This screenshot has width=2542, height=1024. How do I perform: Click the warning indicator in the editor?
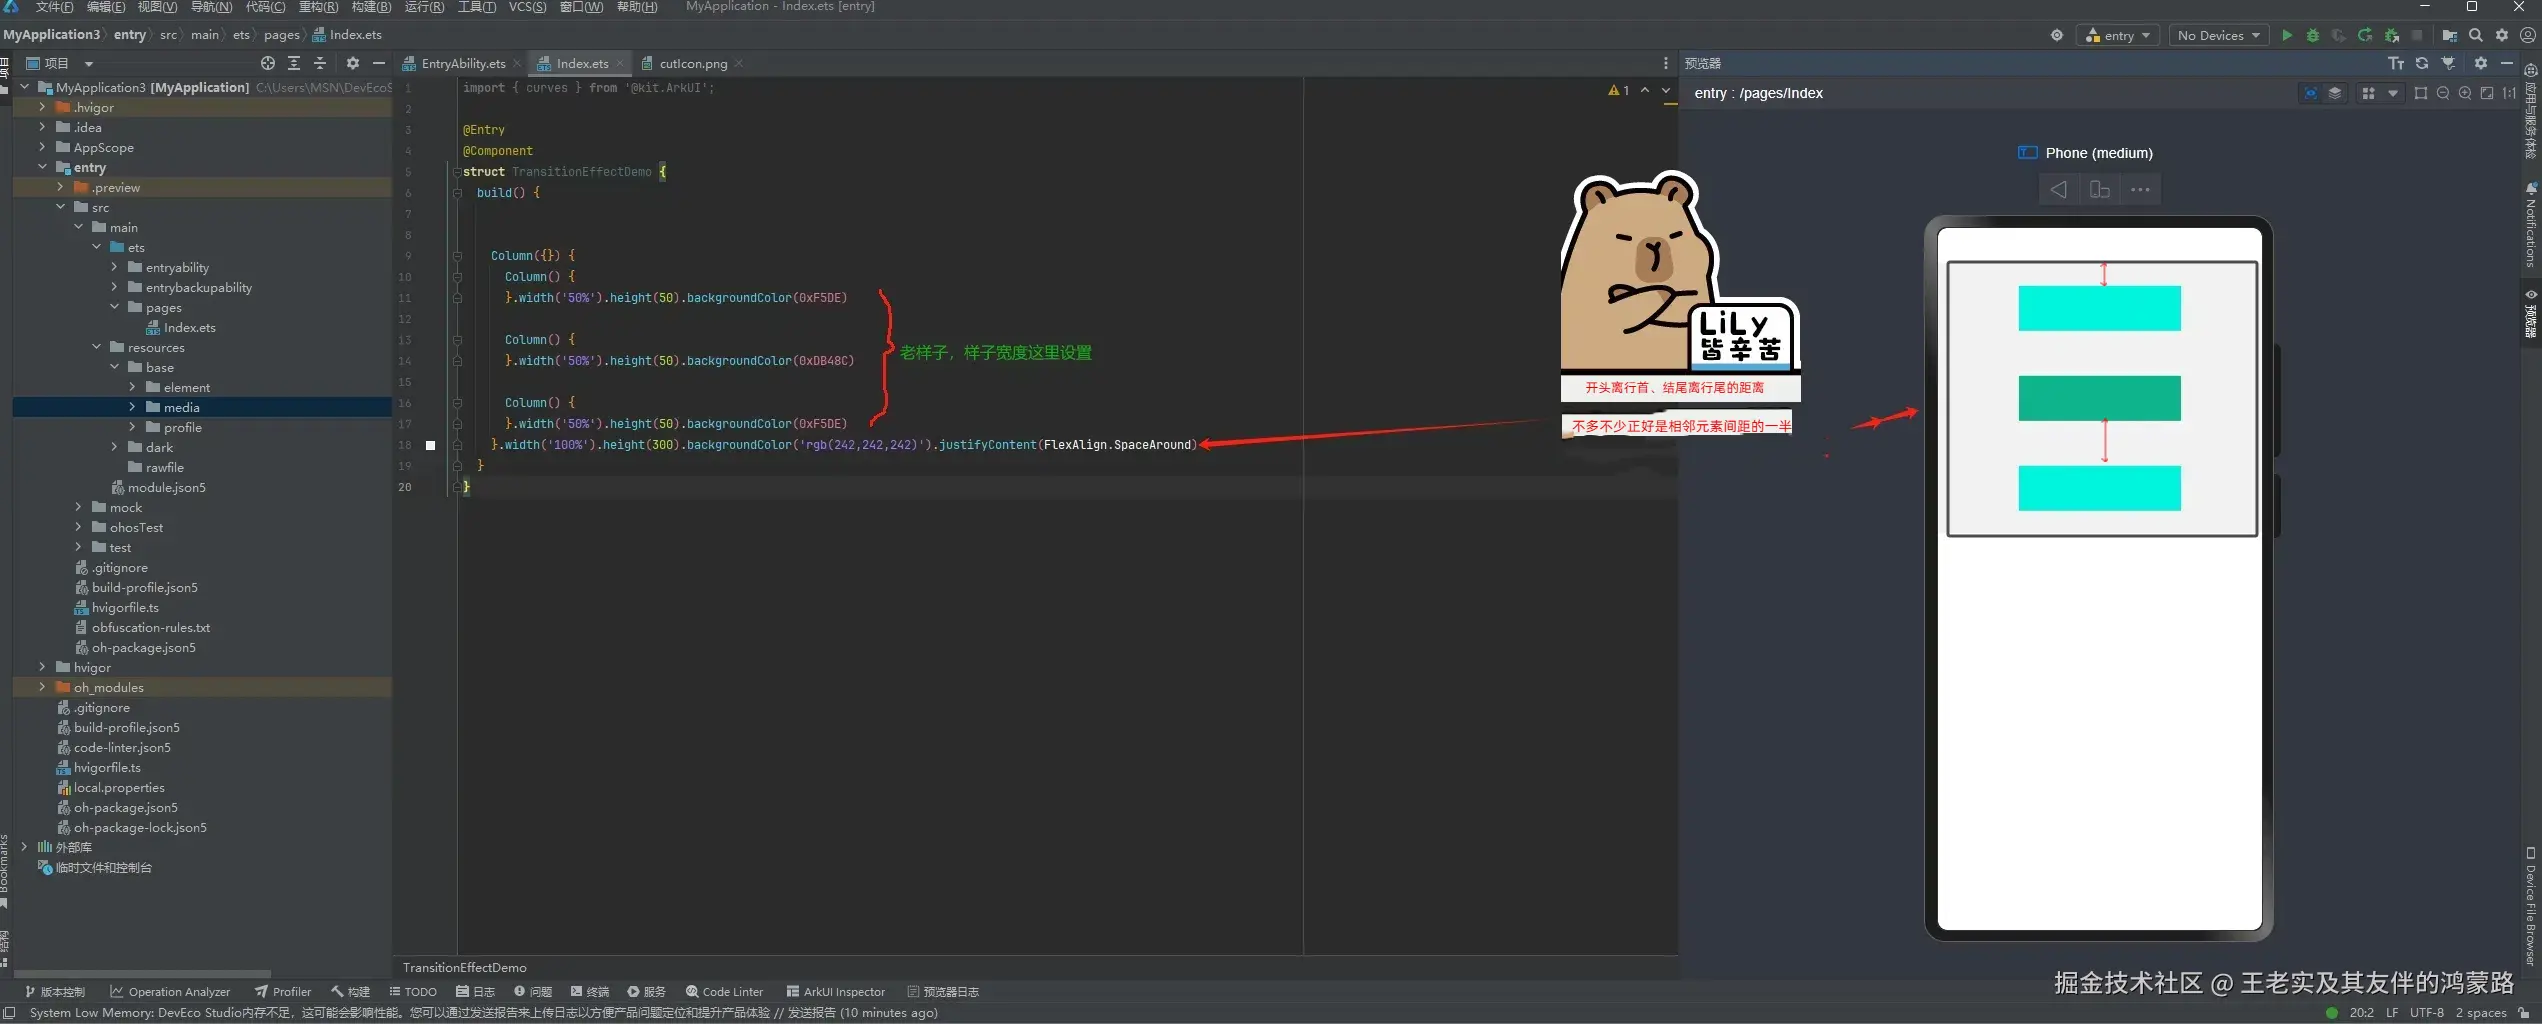tap(1619, 90)
